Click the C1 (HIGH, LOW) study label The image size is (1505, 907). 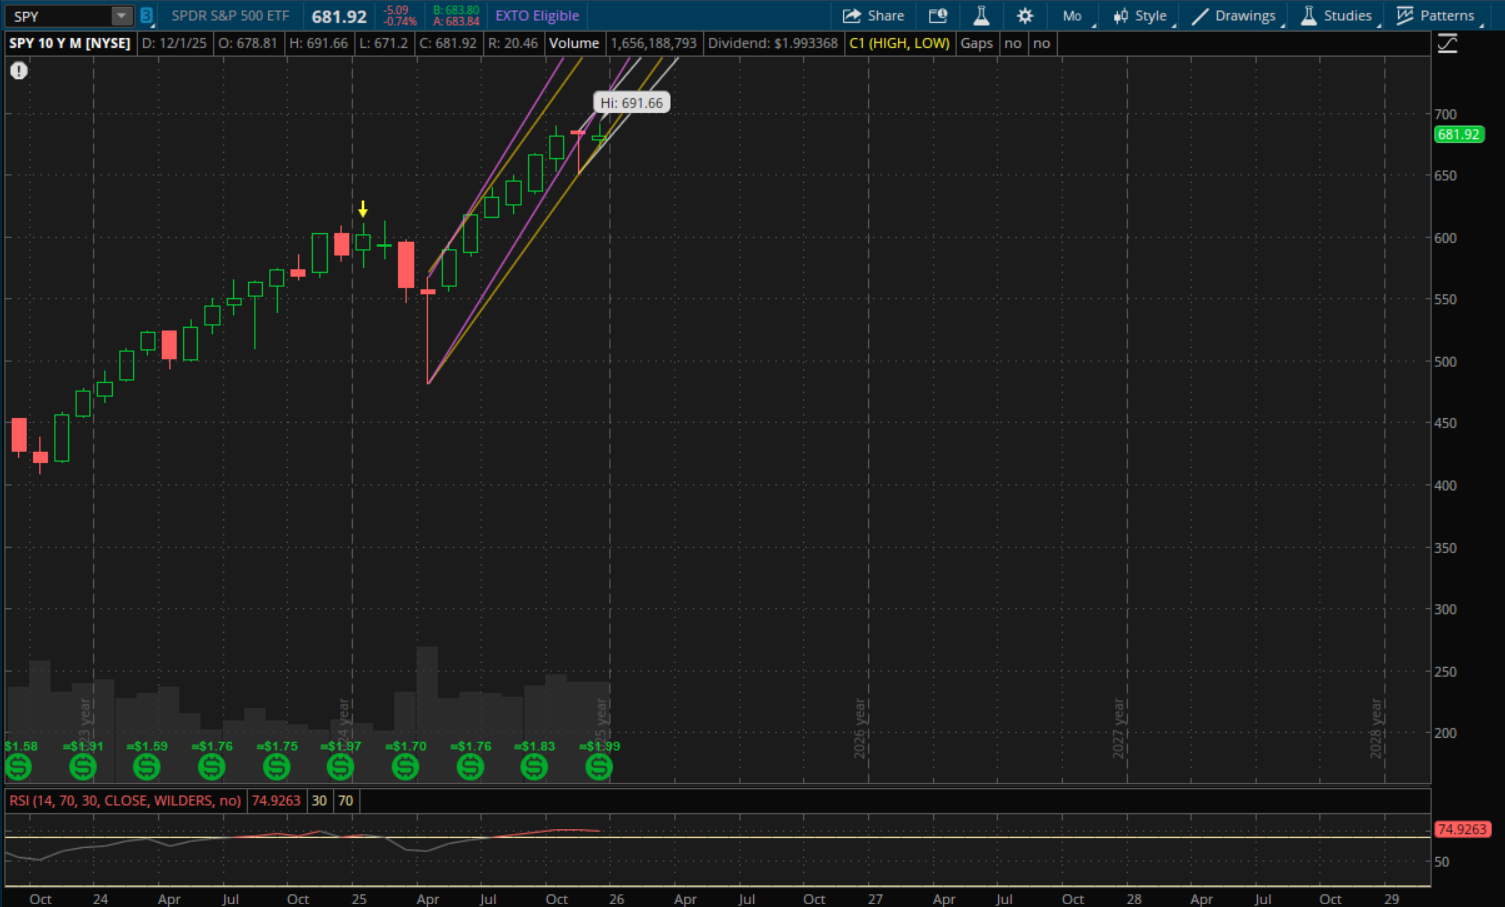click(899, 44)
